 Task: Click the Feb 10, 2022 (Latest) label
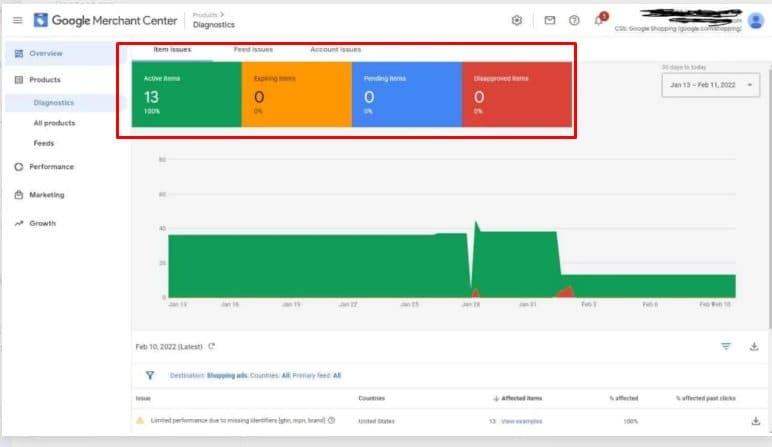169,347
